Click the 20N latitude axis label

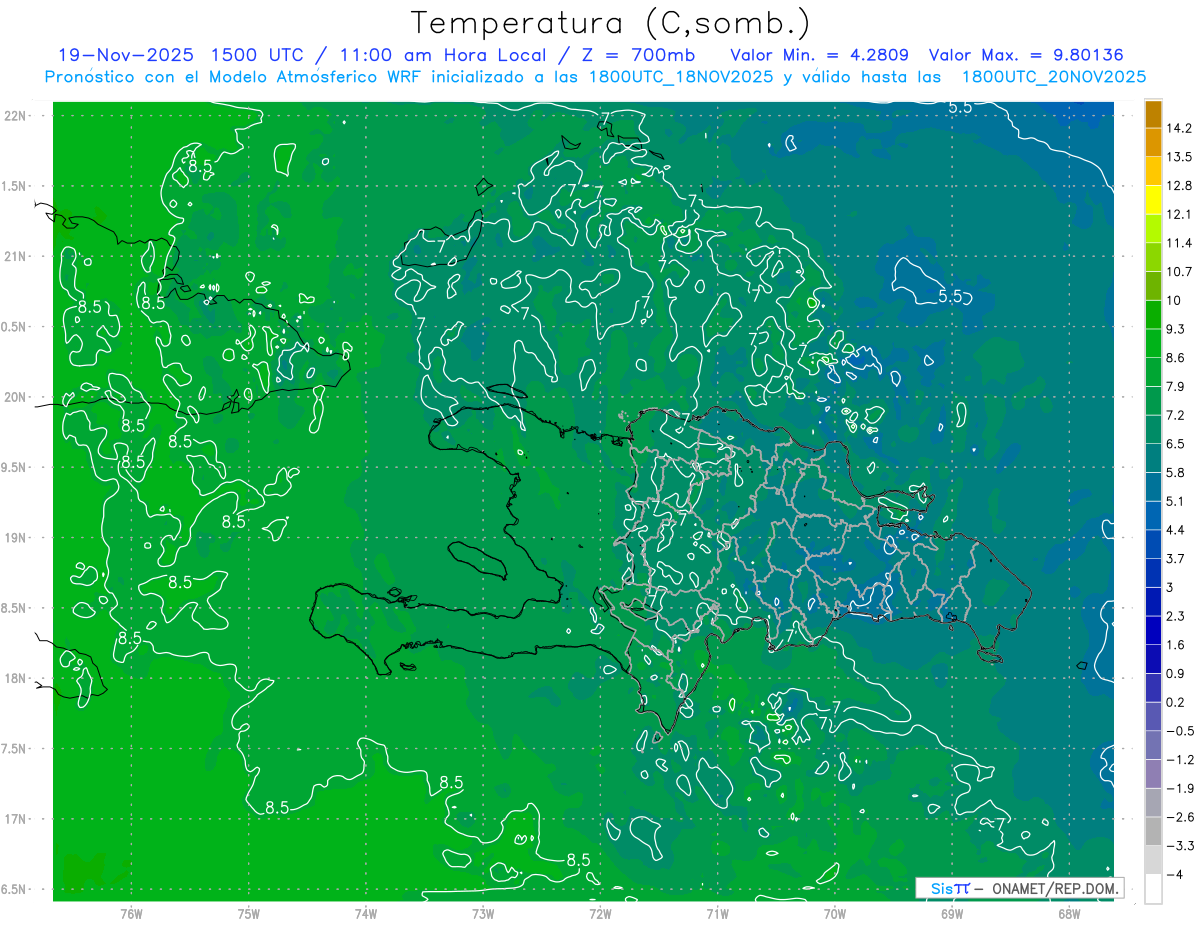(x=15, y=397)
